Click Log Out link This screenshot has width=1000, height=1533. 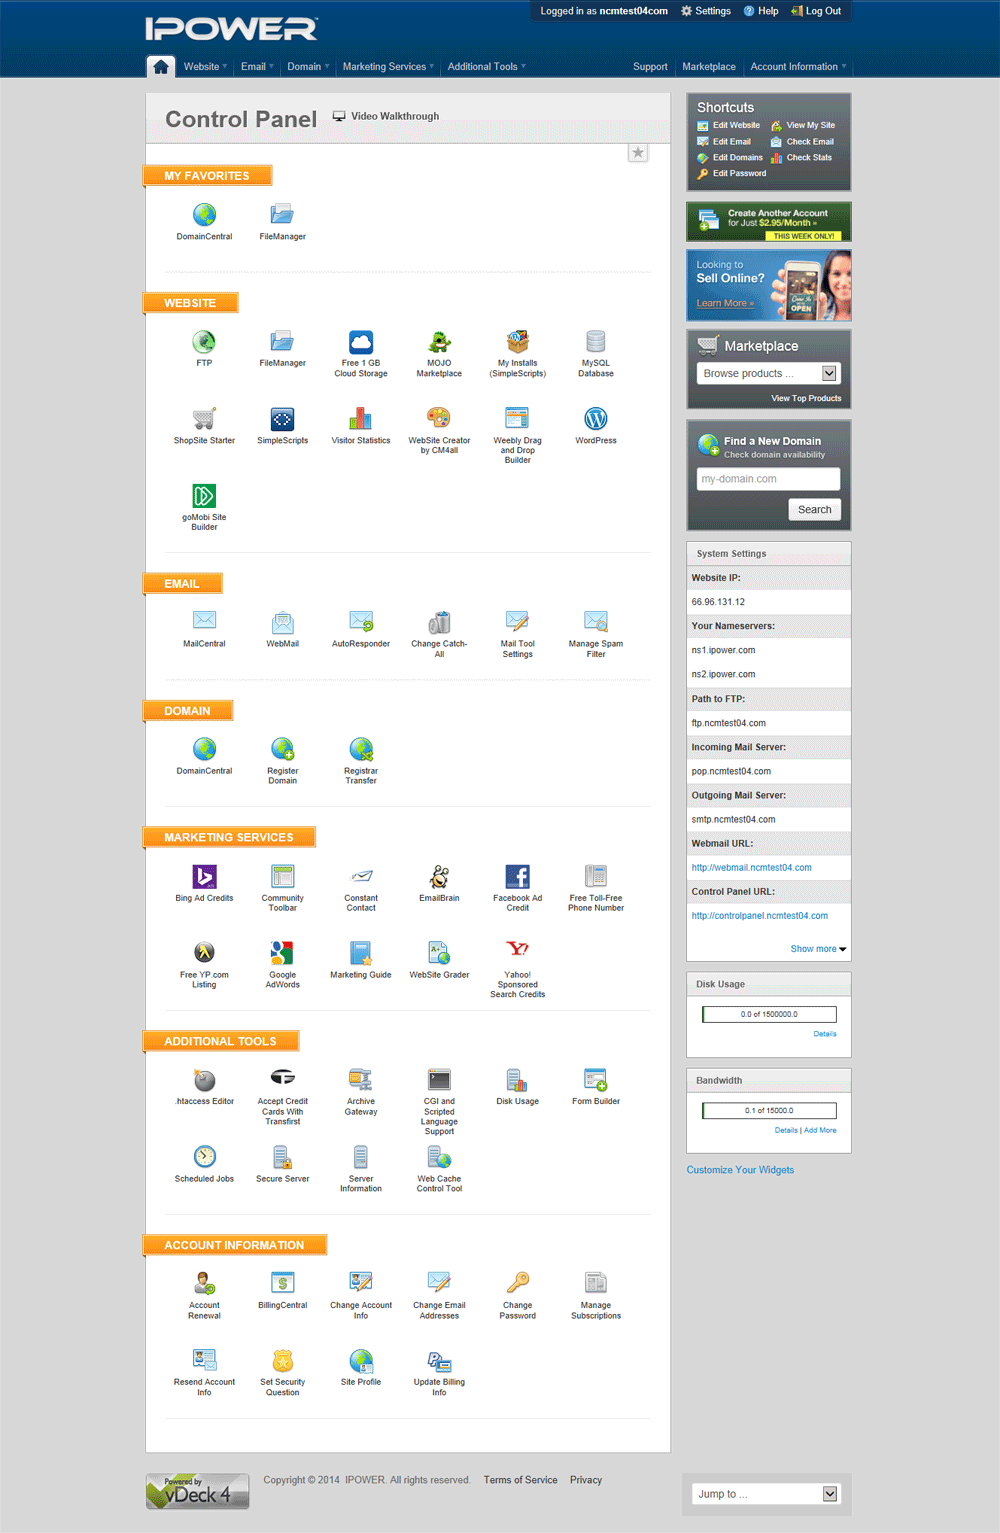click(x=816, y=11)
